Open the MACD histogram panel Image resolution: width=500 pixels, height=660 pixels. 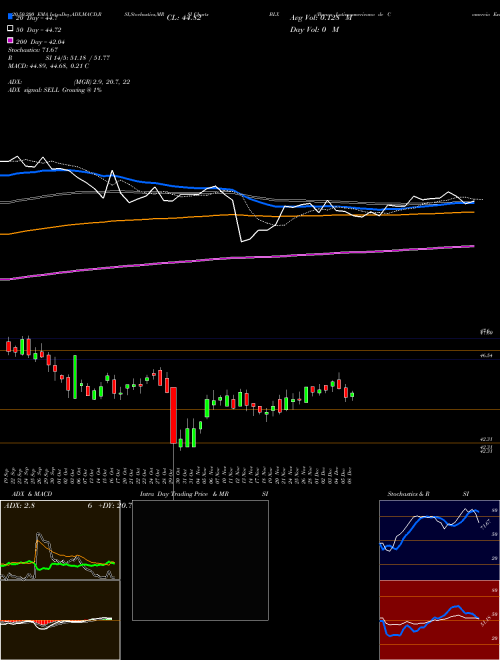pos(60,620)
